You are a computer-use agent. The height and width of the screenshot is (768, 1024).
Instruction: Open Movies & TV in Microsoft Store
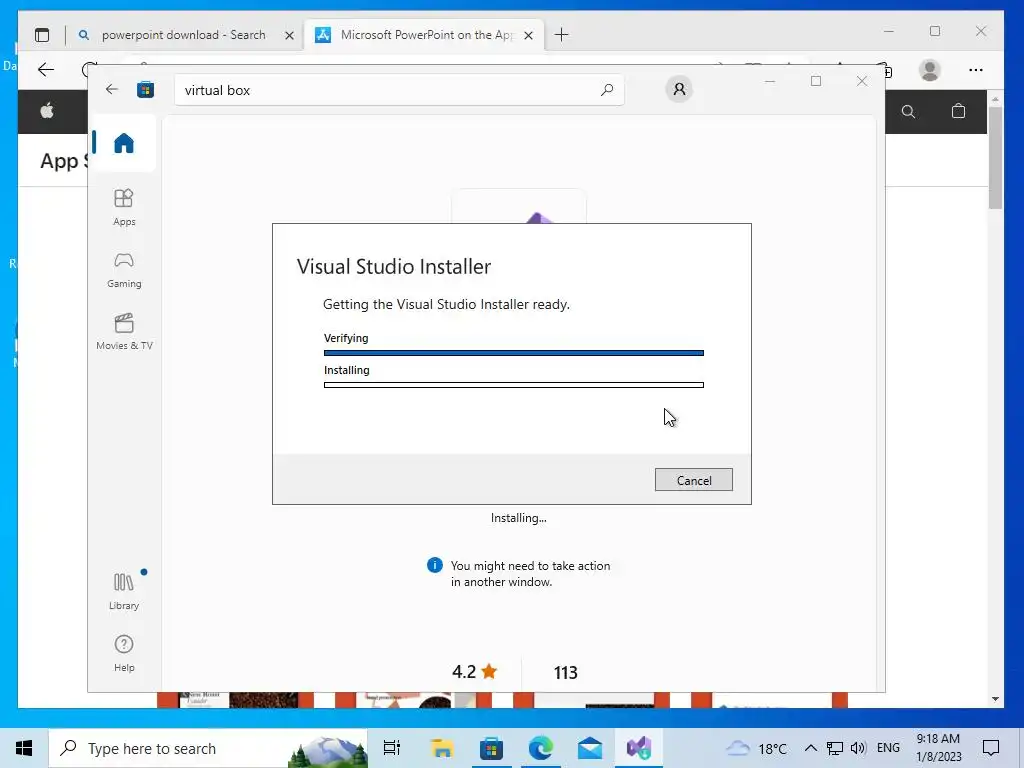[x=124, y=332]
